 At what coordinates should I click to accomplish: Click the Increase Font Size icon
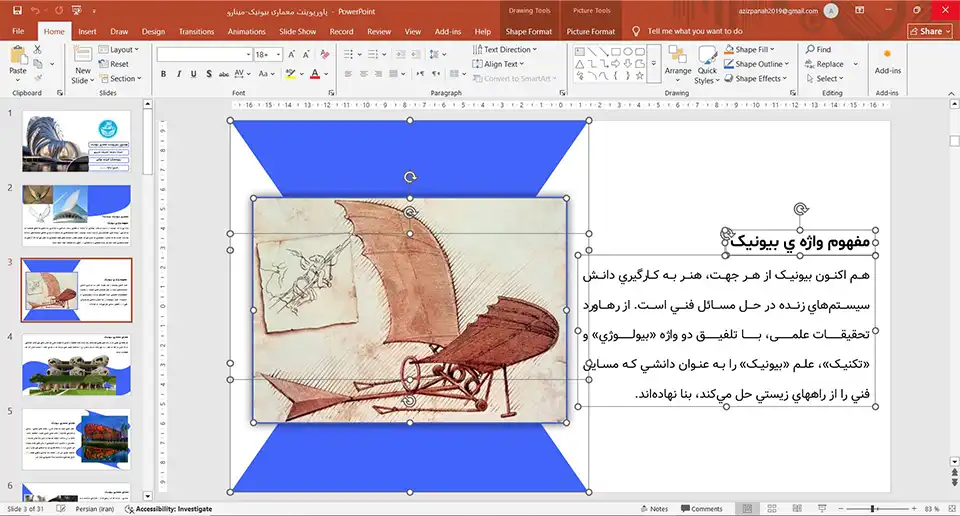[x=293, y=54]
